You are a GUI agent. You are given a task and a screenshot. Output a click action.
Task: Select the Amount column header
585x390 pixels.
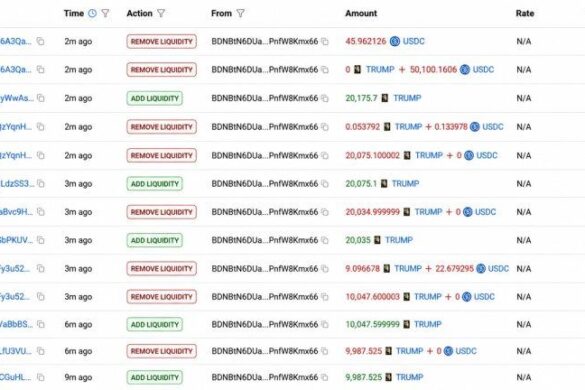pyautogui.click(x=361, y=13)
